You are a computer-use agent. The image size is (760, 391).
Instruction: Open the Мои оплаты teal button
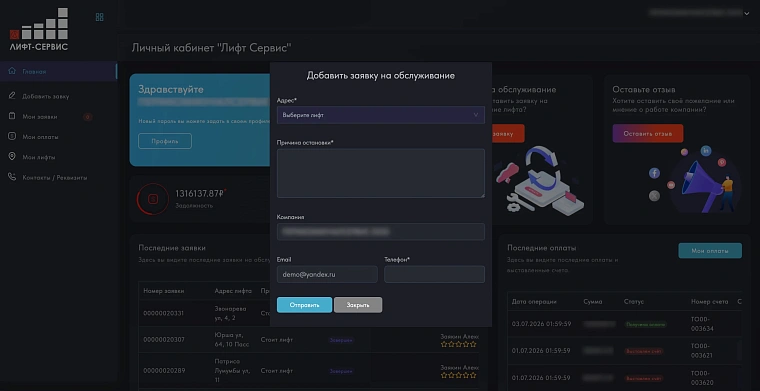[x=710, y=250]
